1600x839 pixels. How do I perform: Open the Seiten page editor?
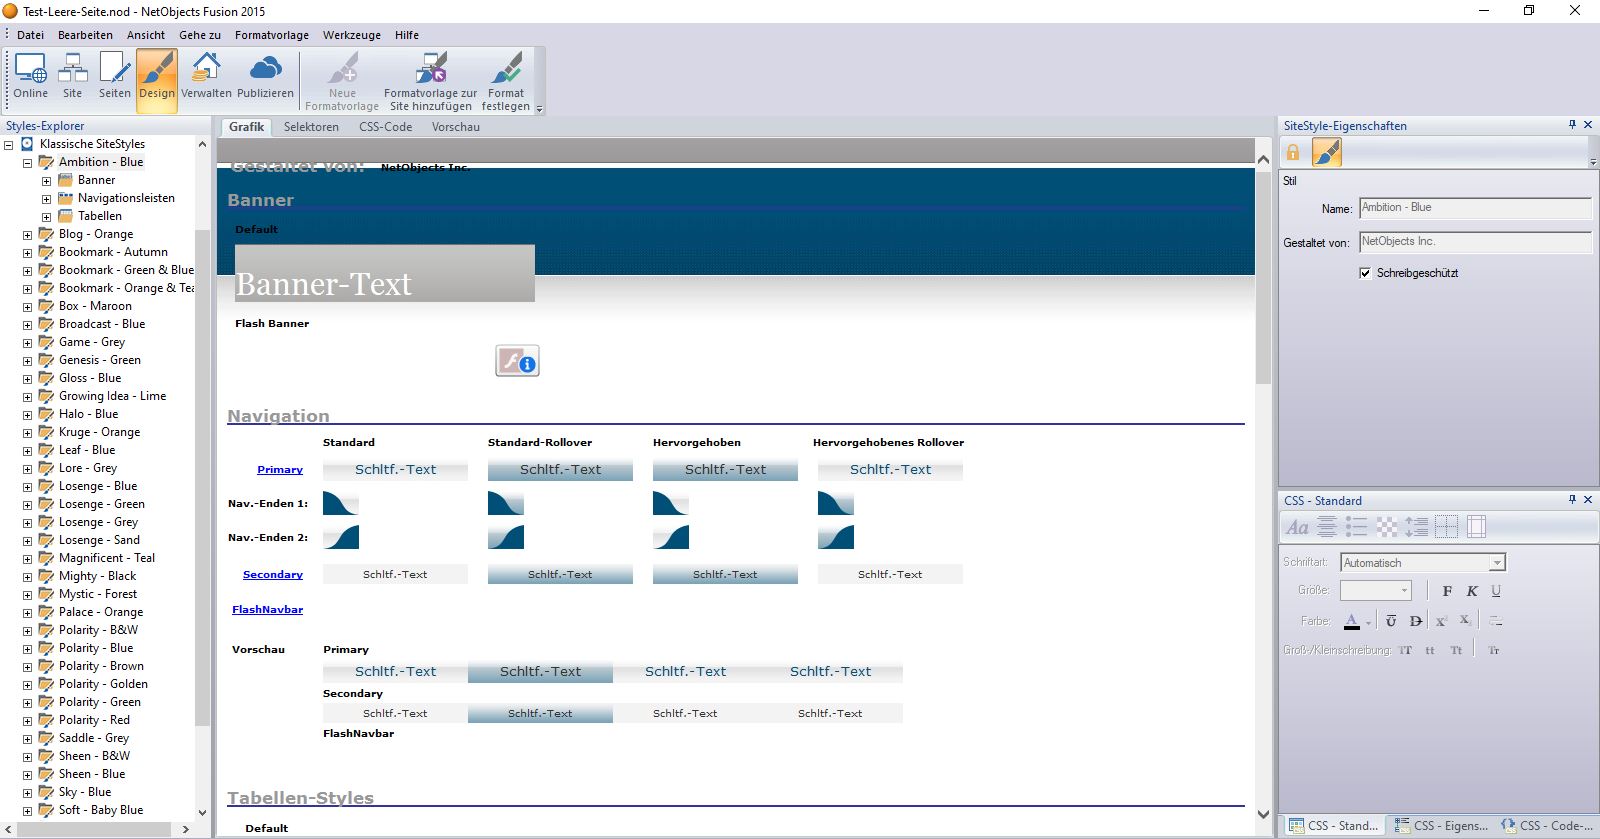pos(114,77)
